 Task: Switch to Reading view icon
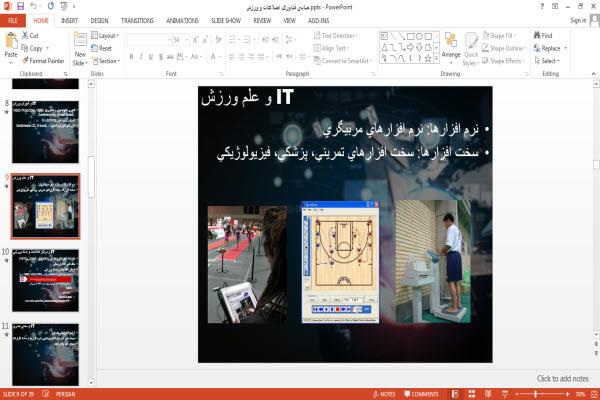(488, 394)
